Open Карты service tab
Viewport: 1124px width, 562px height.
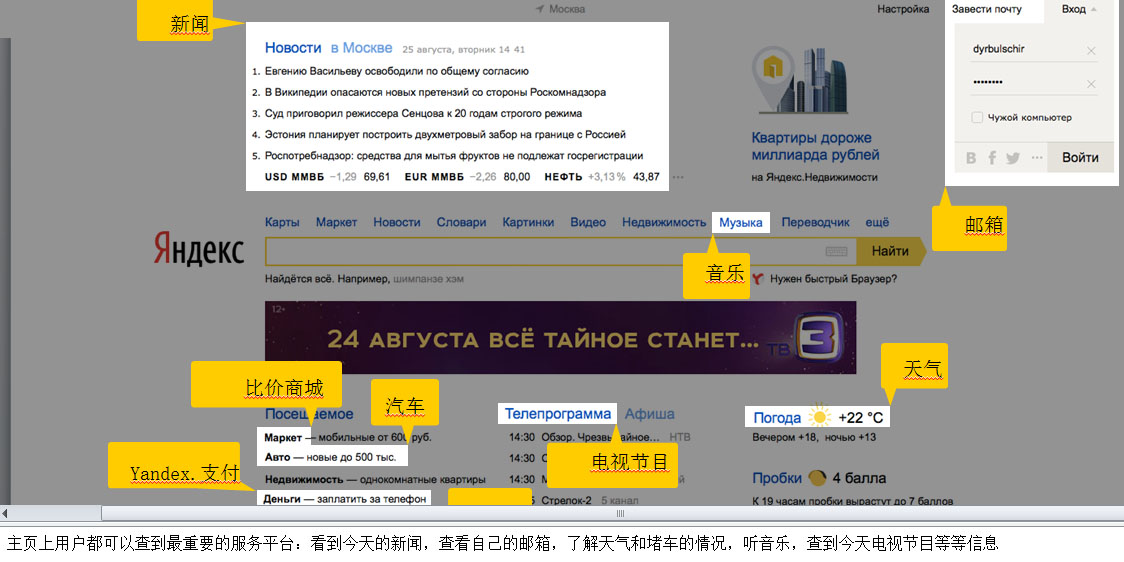(x=282, y=222)
